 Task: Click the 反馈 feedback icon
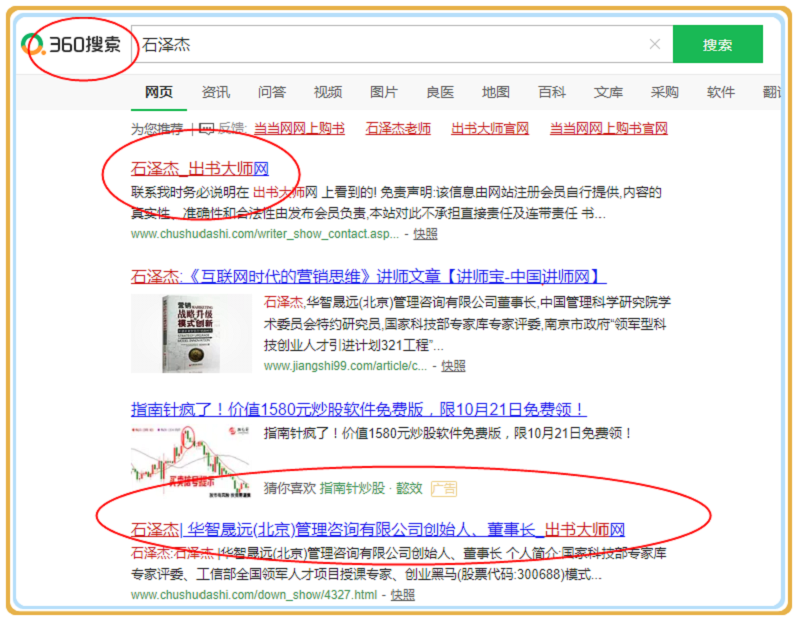pos(207,128)
